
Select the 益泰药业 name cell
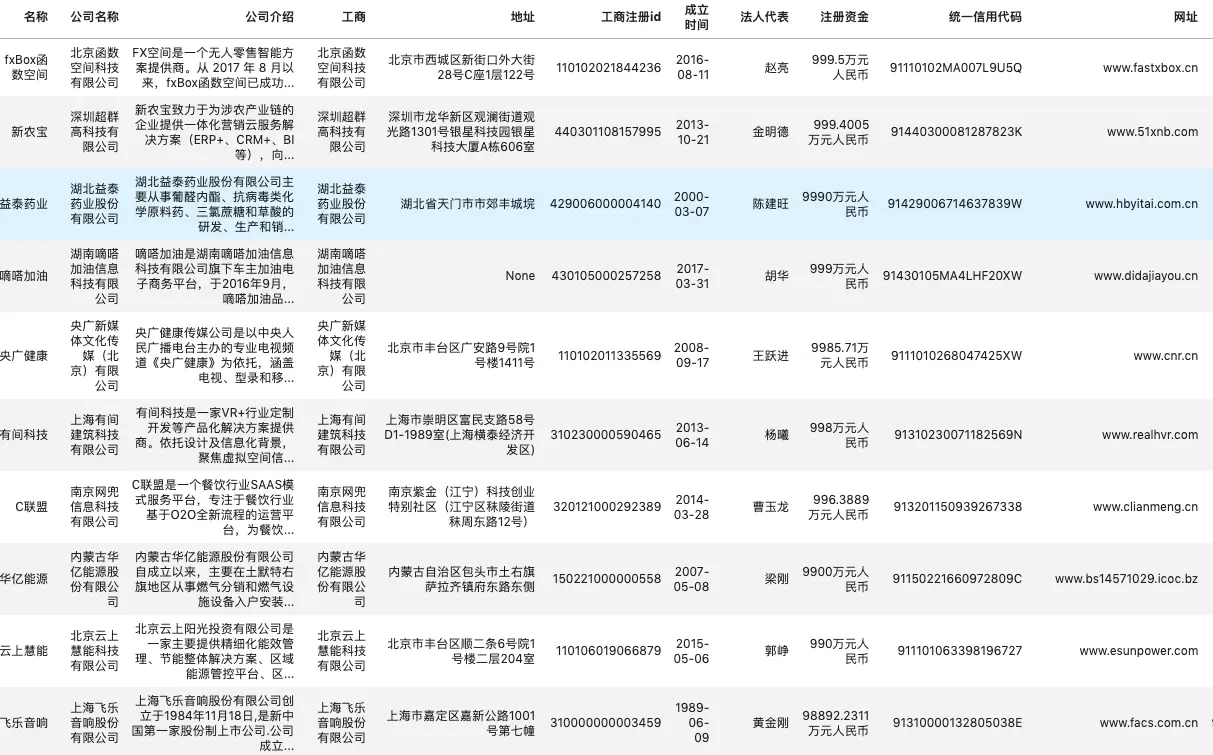(24, 204)
